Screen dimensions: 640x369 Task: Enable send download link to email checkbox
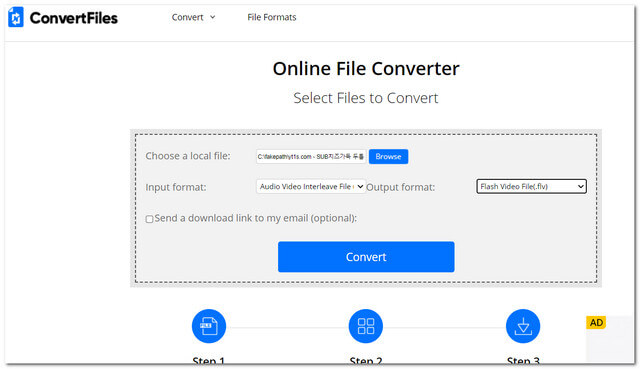pos(149,219)
